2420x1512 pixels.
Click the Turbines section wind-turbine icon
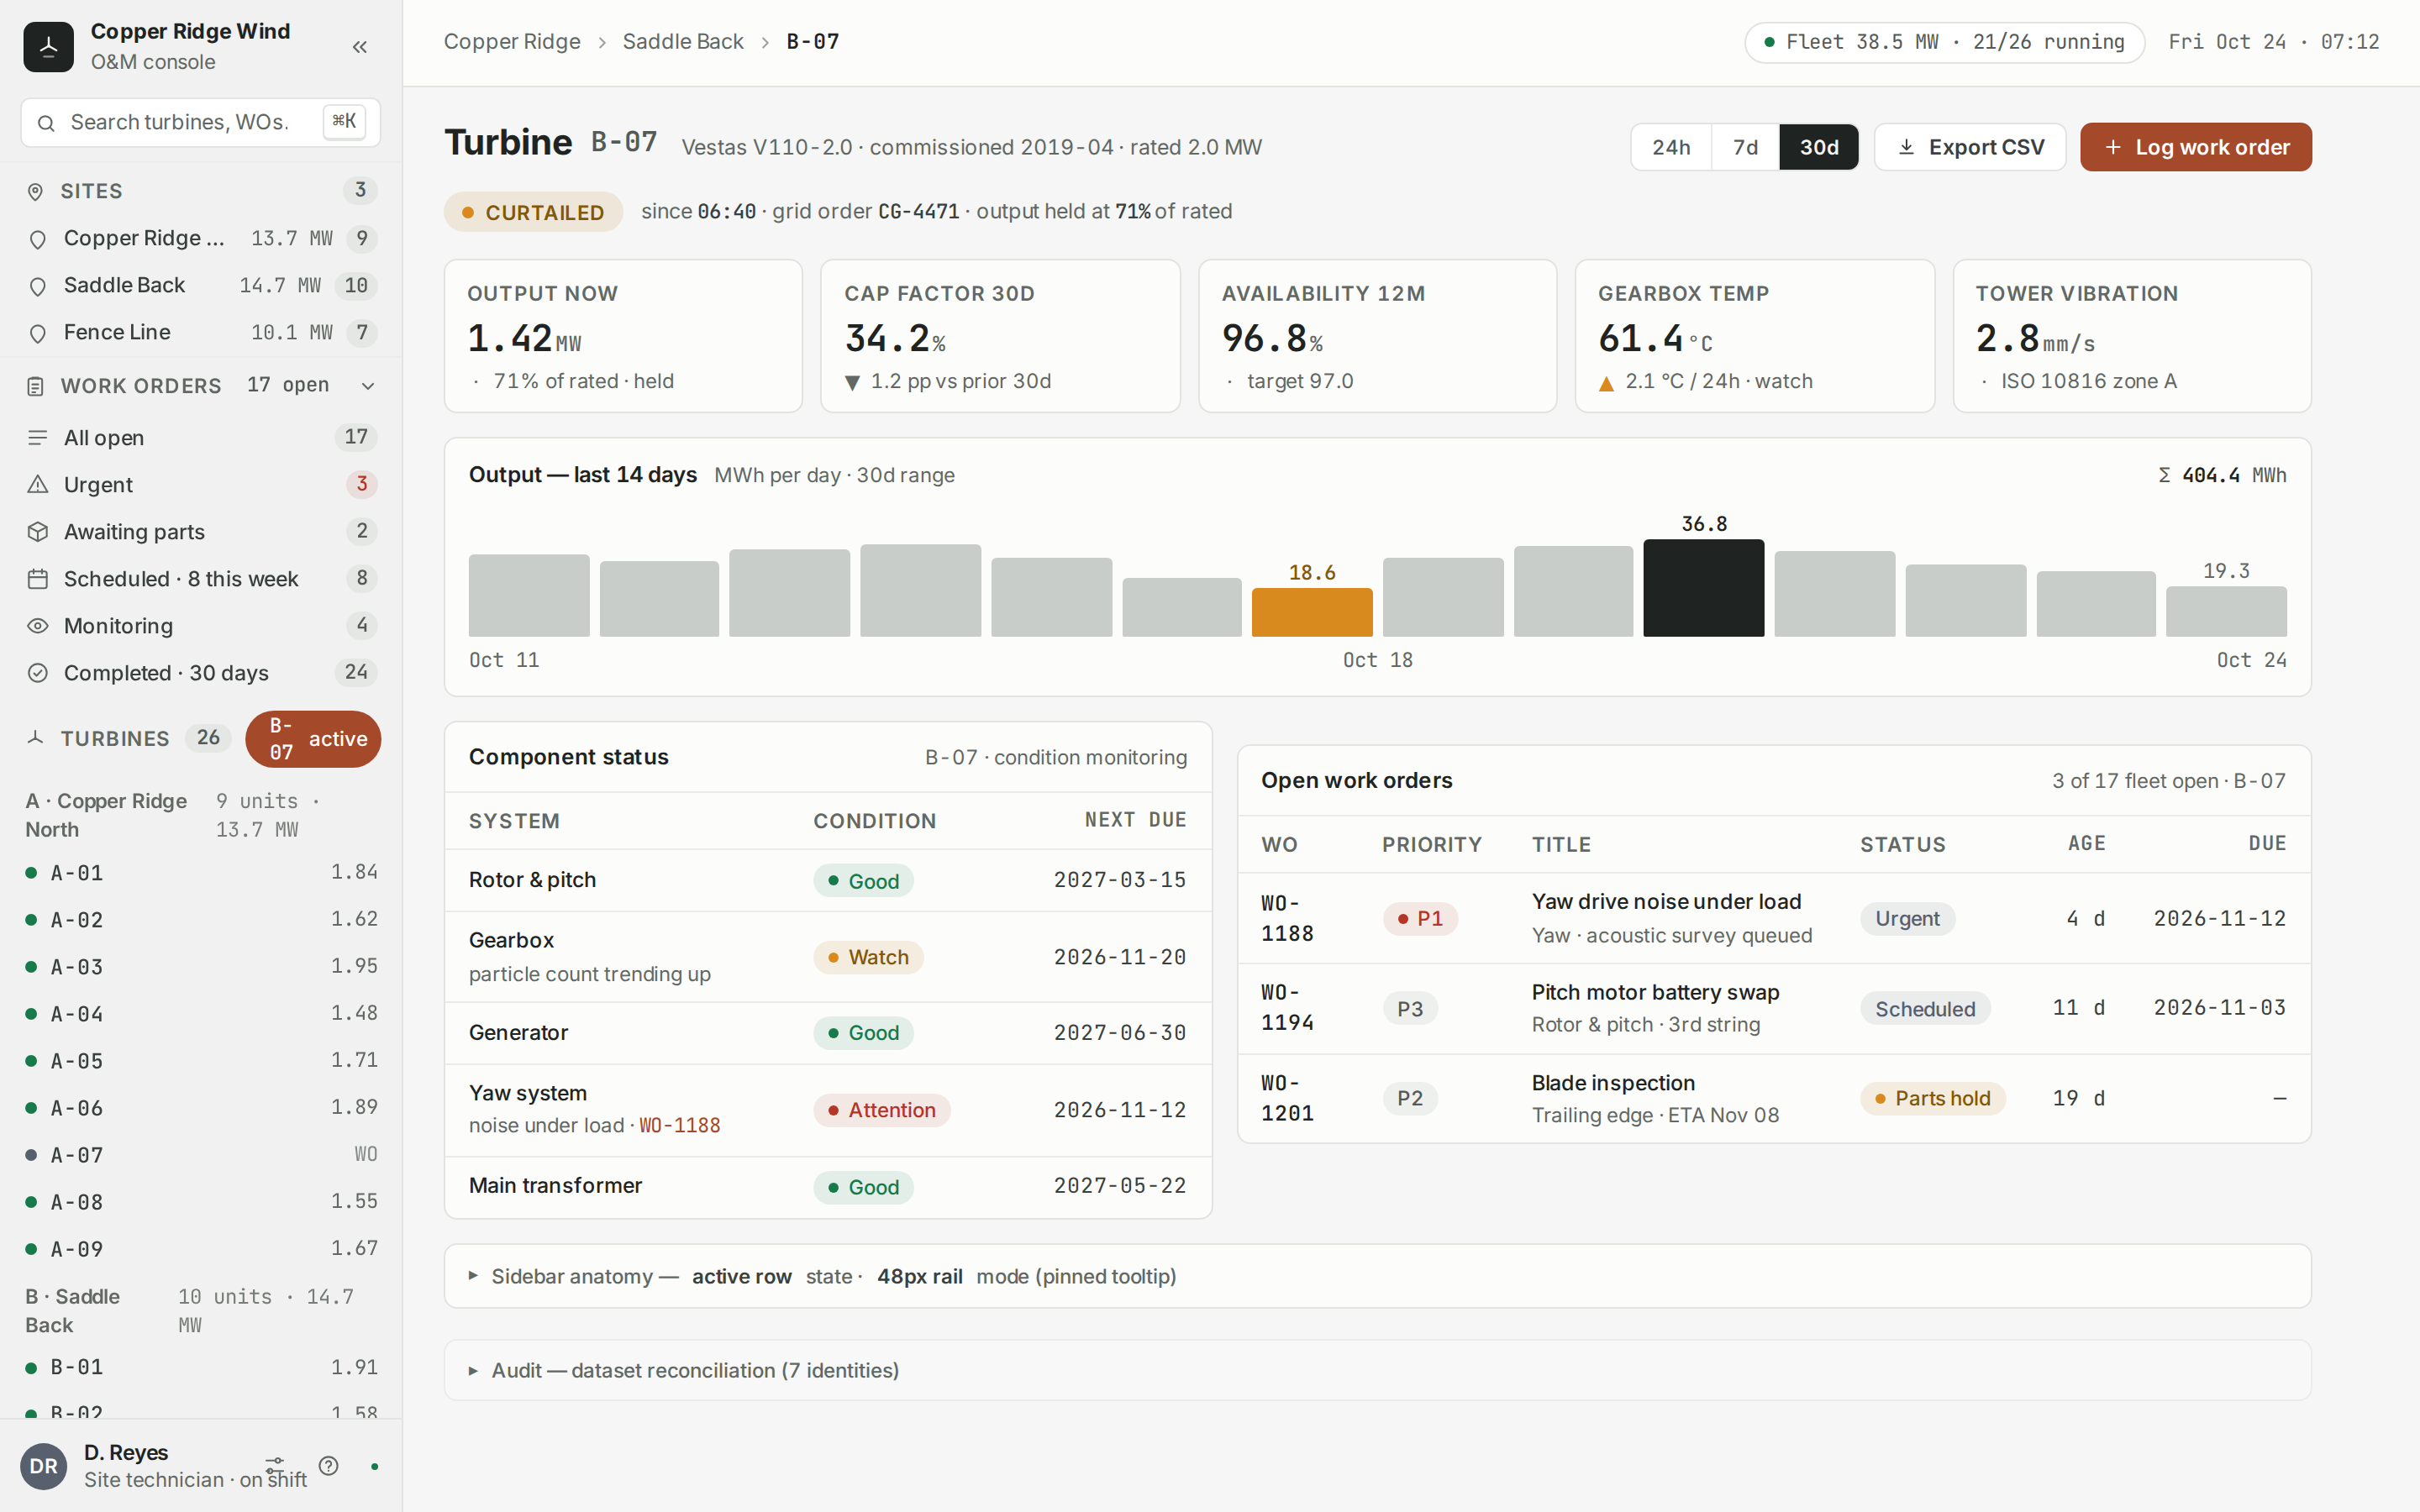click(x=36, y=738)
